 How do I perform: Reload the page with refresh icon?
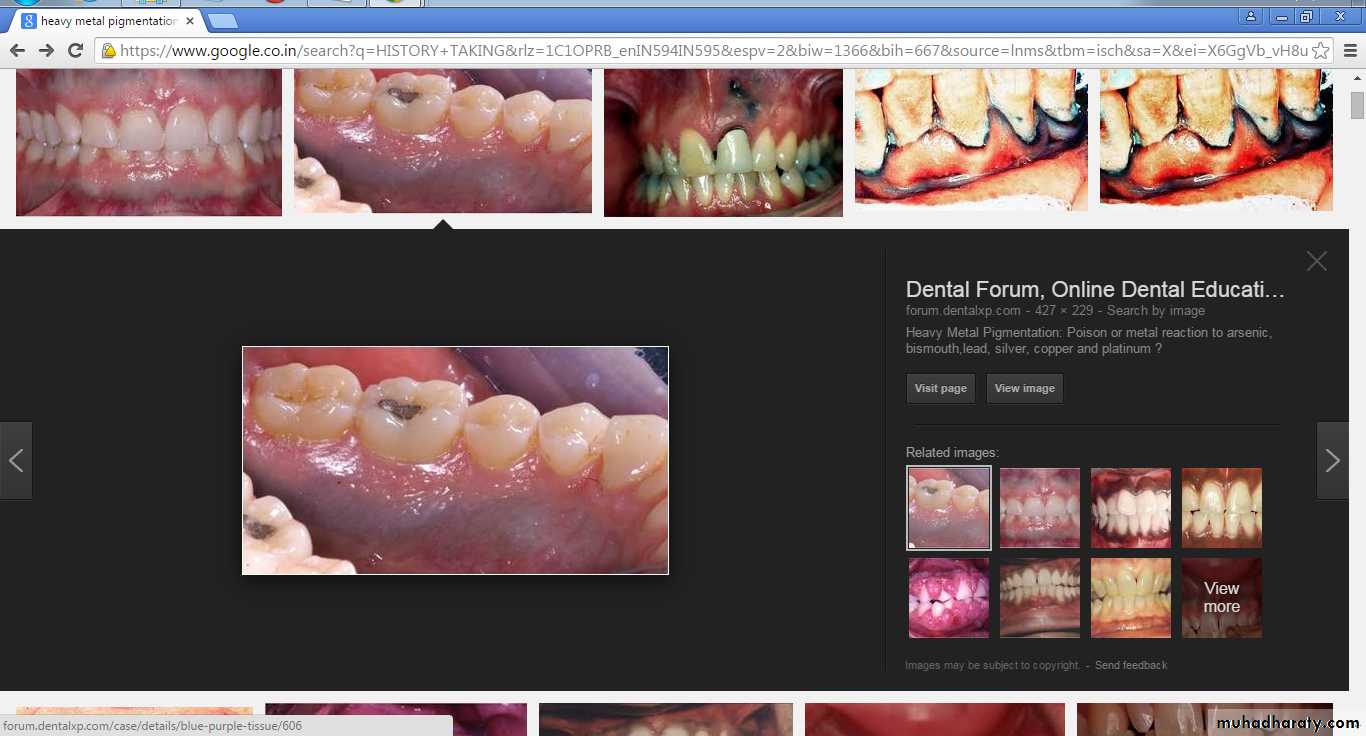point(75,50)
